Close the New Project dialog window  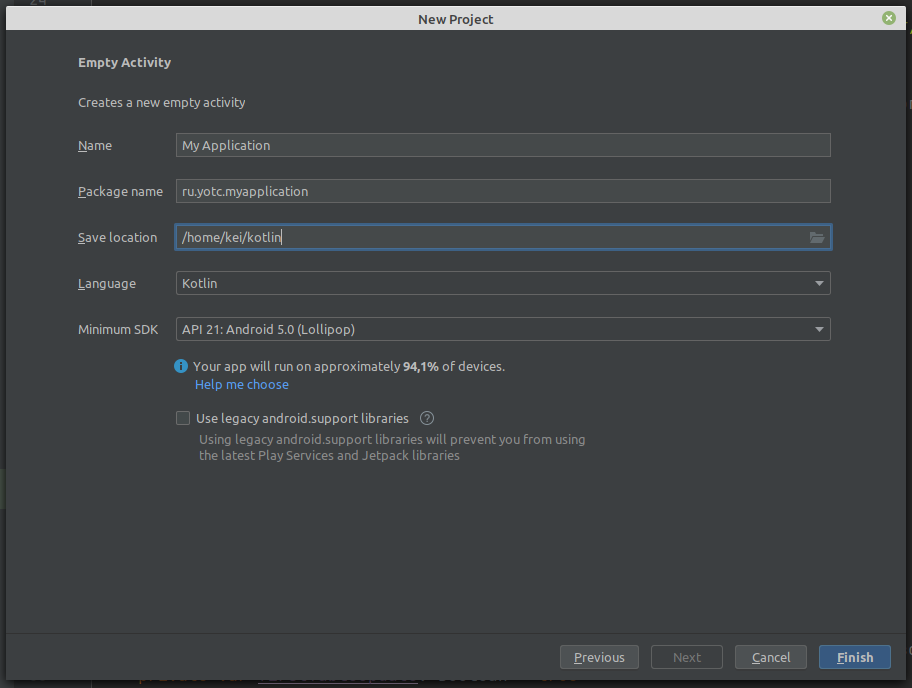click(888, 18)
